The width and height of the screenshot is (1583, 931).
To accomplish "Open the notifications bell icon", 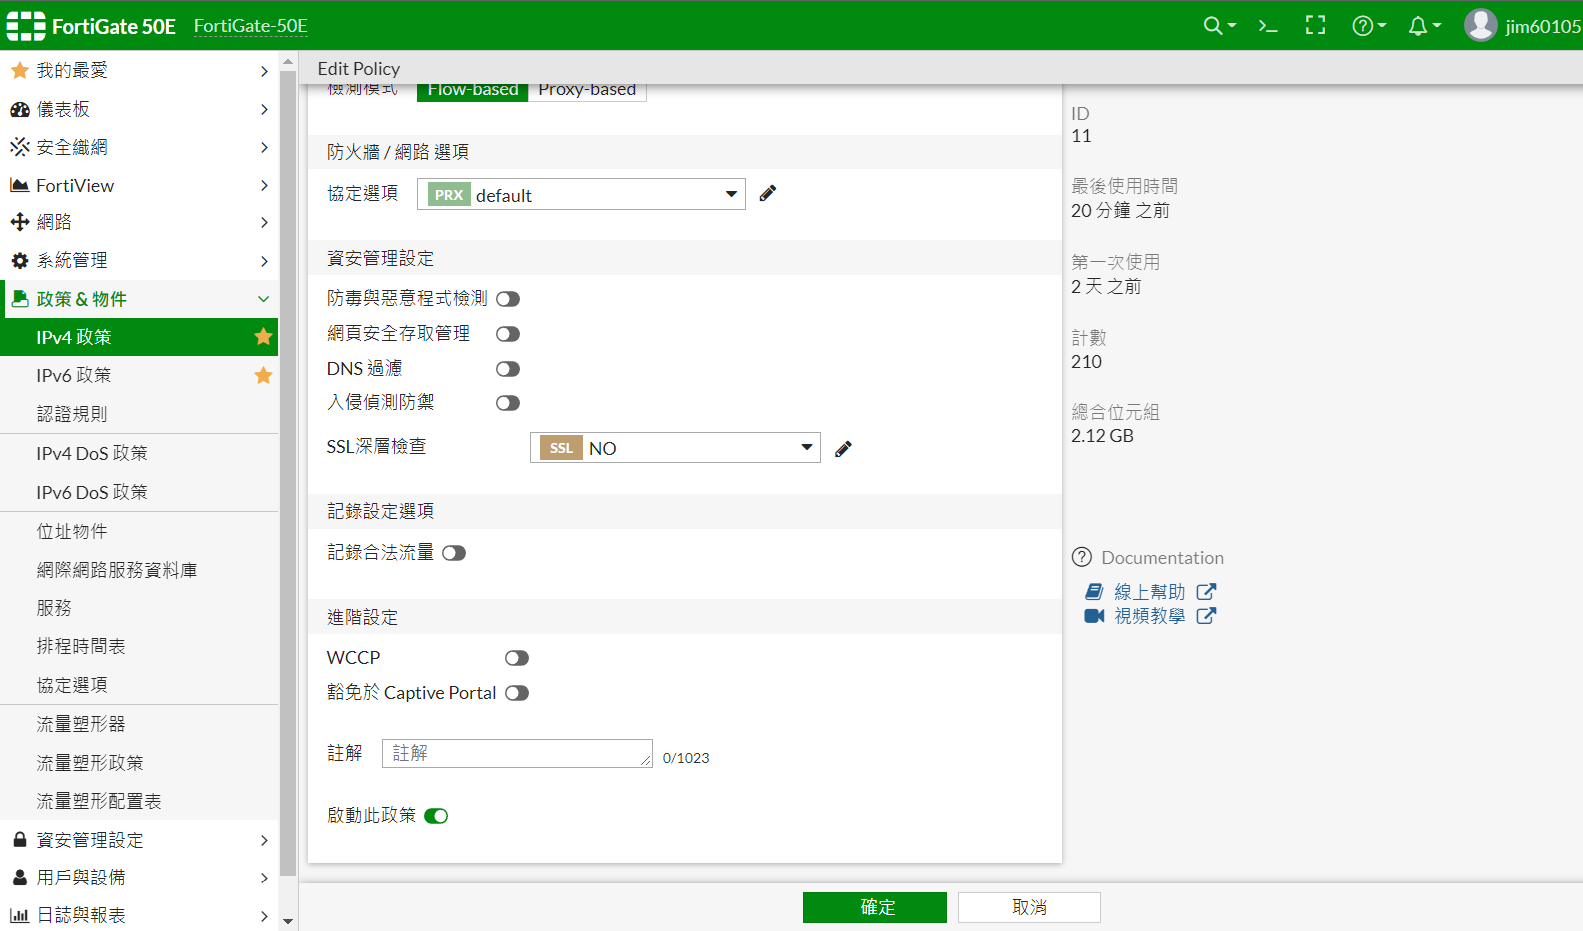I will click(1423, 26).
